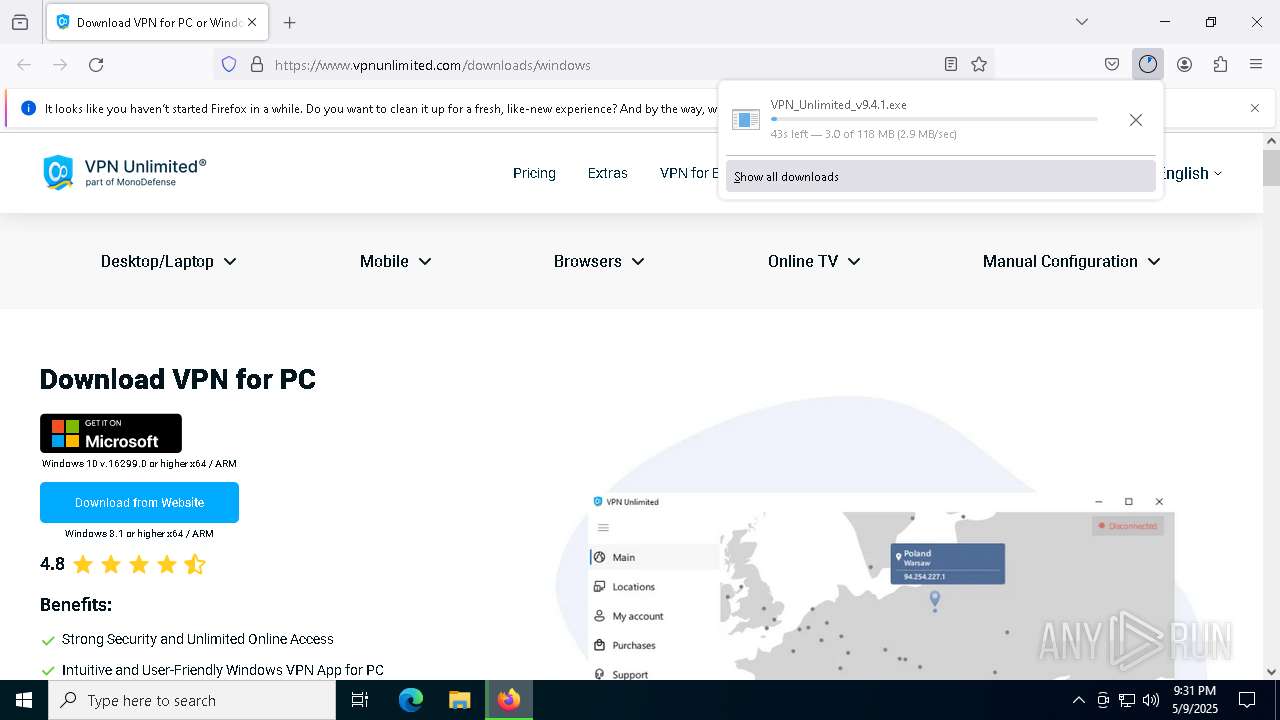The width and height of the screenshot is (1280, 720).
Task: Click the Download VPN for PC tab
Action: click(156, 22)
